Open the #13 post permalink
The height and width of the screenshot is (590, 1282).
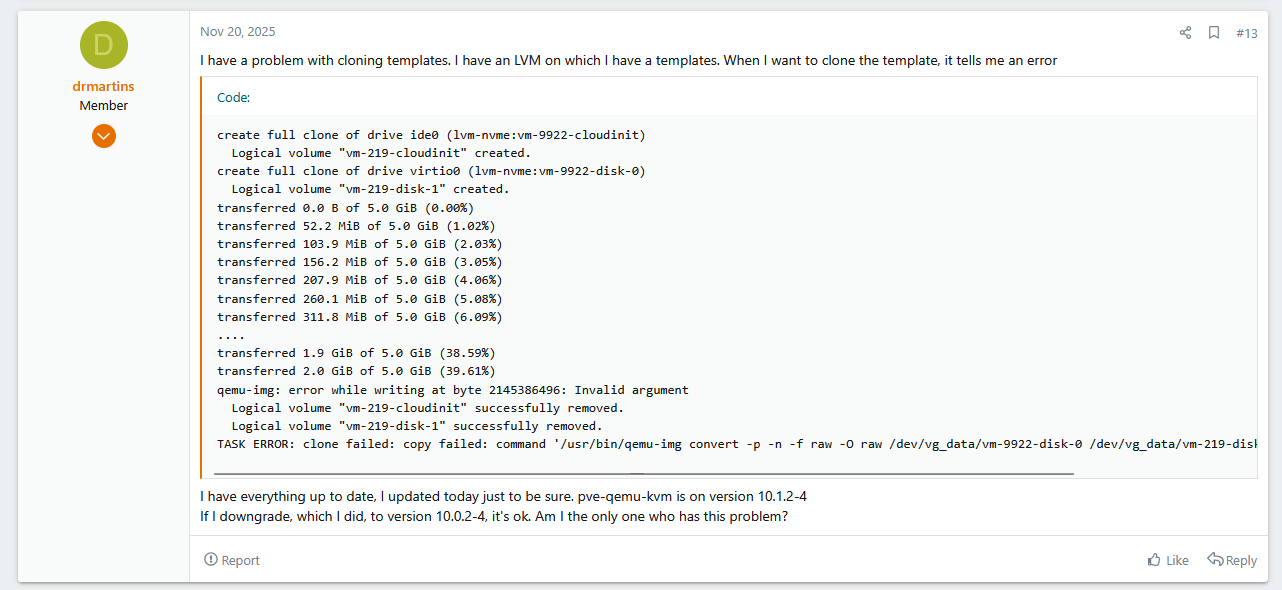coord(1246,33)
